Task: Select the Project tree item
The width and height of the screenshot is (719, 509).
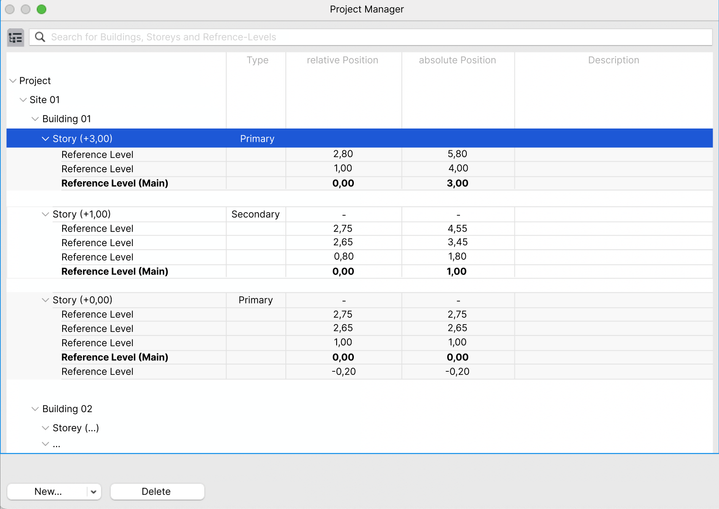Action: pyautogui.click(x=35, y=81)
